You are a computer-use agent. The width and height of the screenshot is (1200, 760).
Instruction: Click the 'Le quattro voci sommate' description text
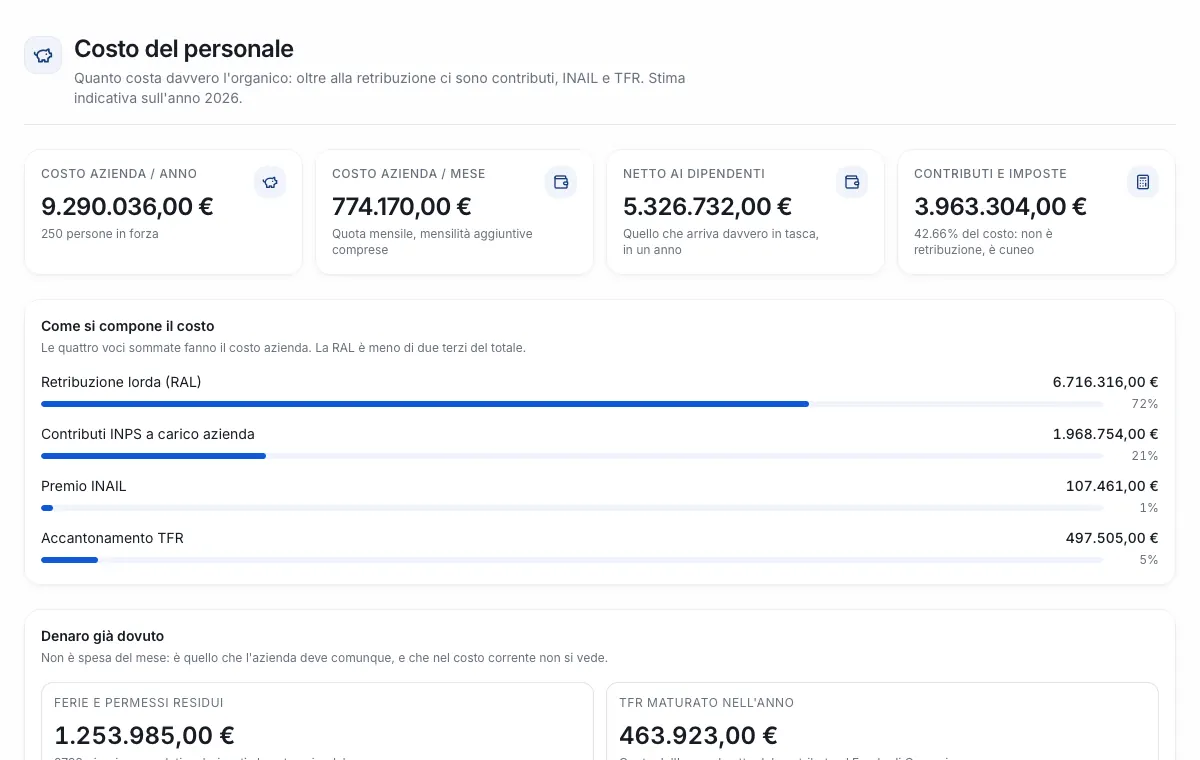(x=283, y=348)
